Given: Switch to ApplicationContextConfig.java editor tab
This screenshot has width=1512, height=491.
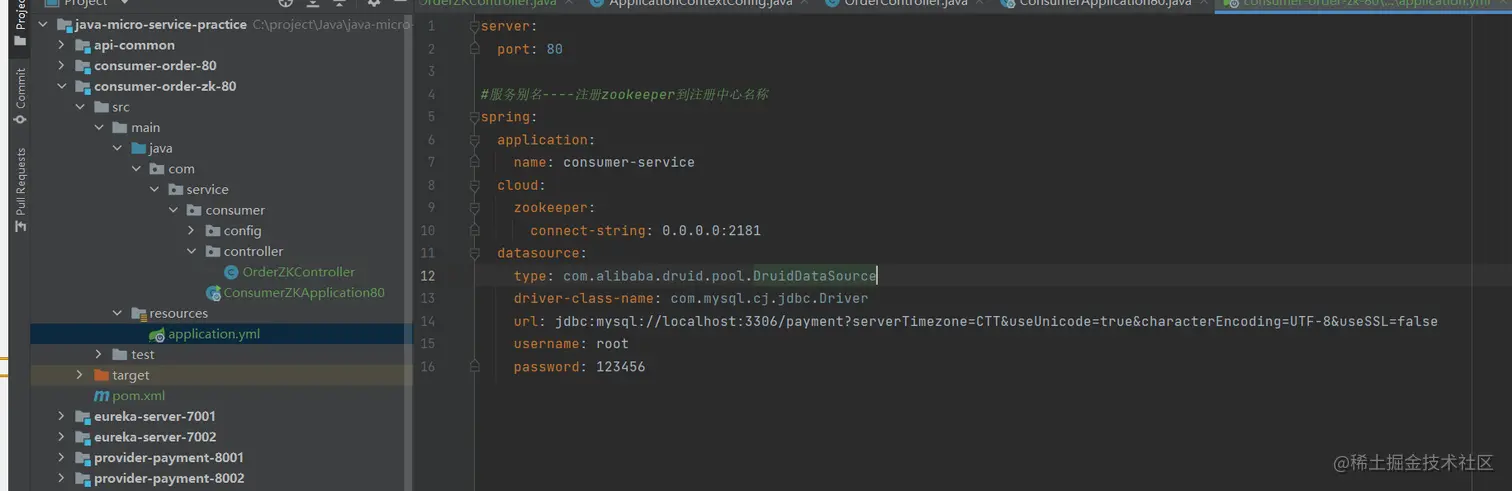Looking at the screenshot, I should [699, 3].
